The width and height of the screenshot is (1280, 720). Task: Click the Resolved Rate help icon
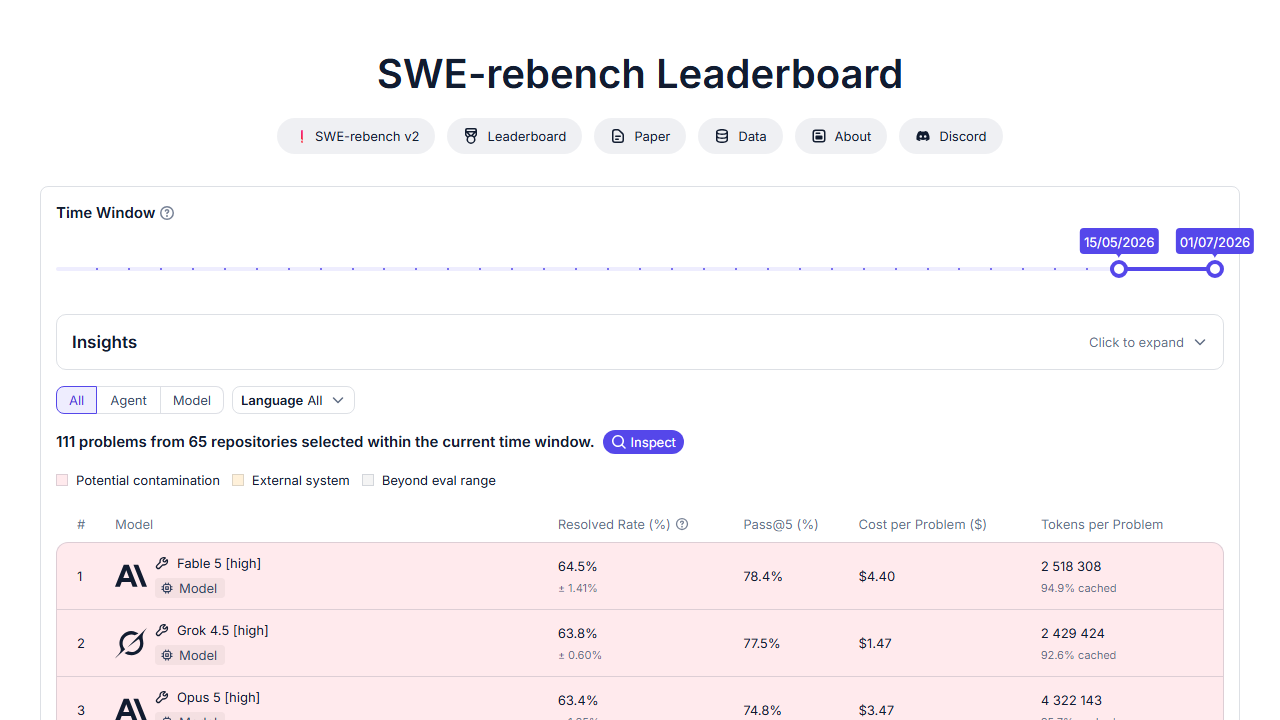tap(682, 524)
